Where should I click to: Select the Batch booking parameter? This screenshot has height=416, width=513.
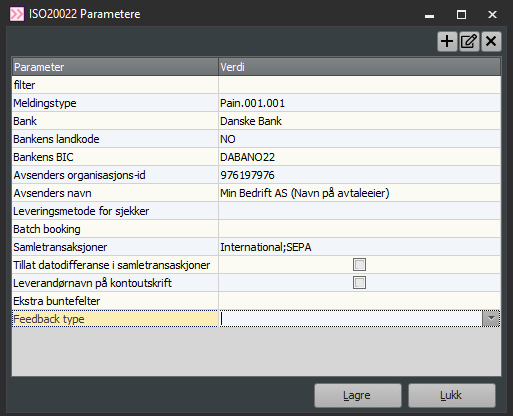(115, 229)
